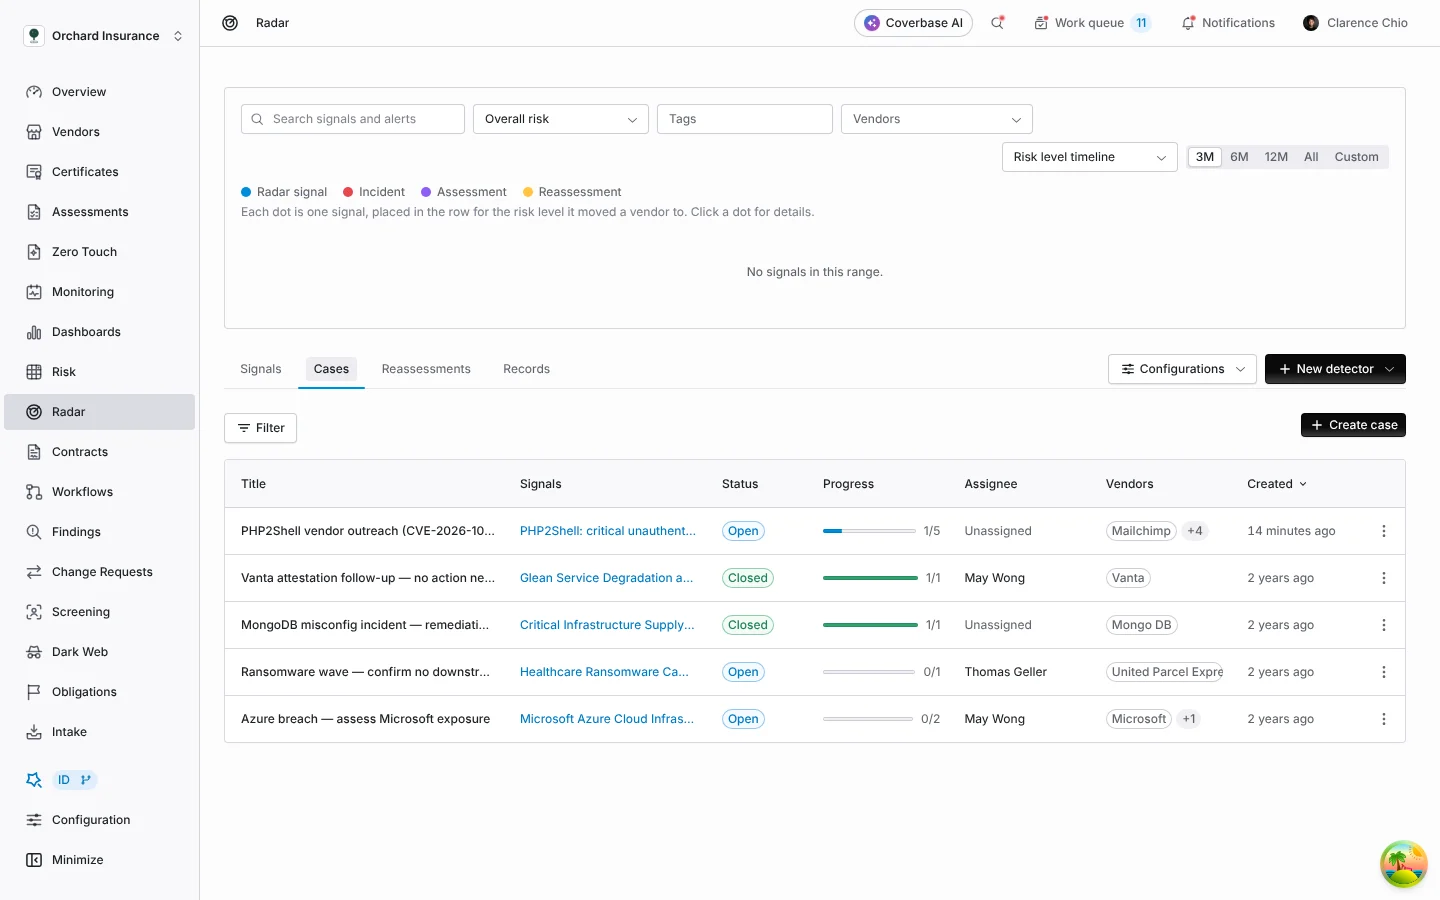Click the Minimize sidebar icon
Screen dimensions: 1440x900
(34, 860)
